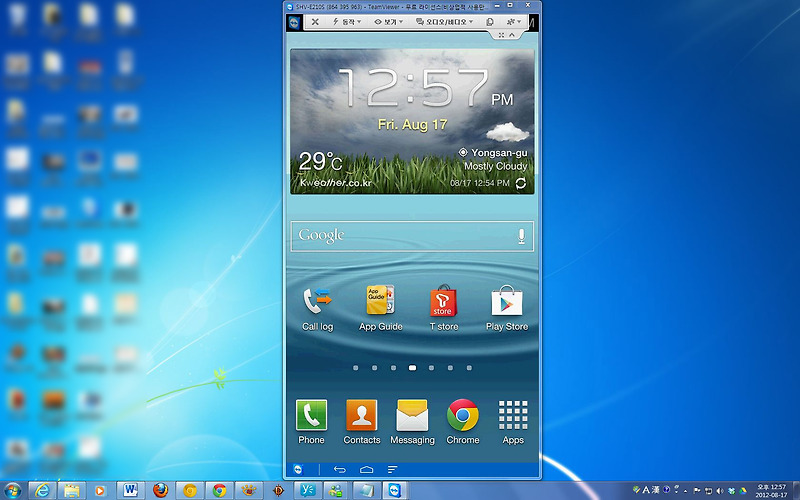Click the TeamViewer icon in bottom bar
This screenshot has height=500, width=800.
pyautogui.click(x=298, y=469)
